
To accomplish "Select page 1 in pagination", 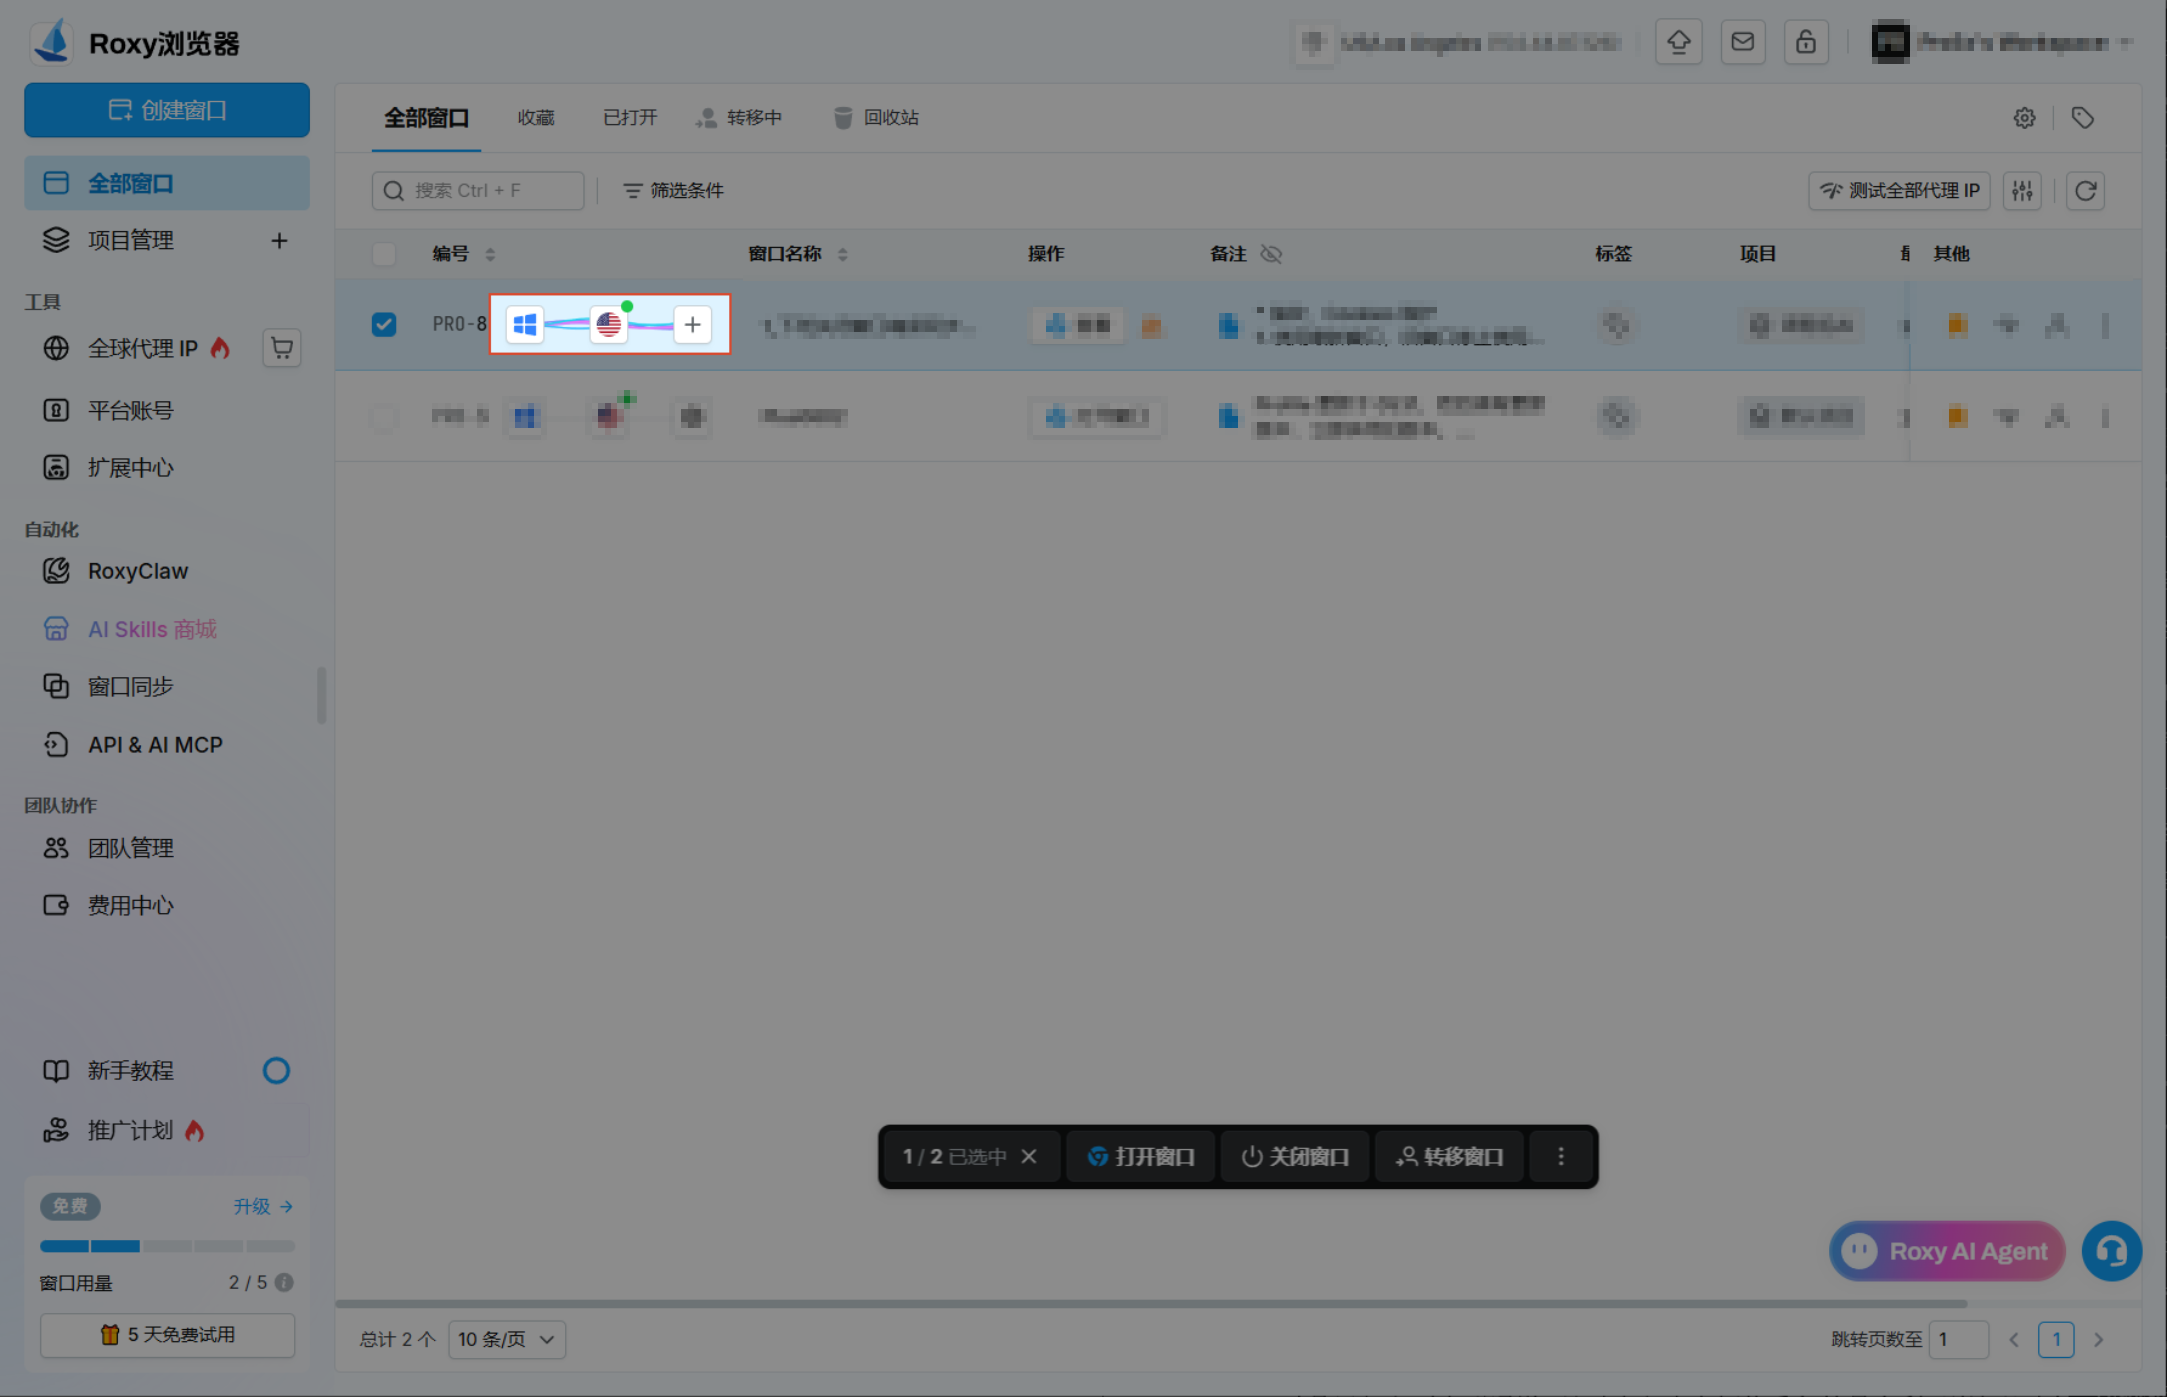I will pos(2056,1339).
